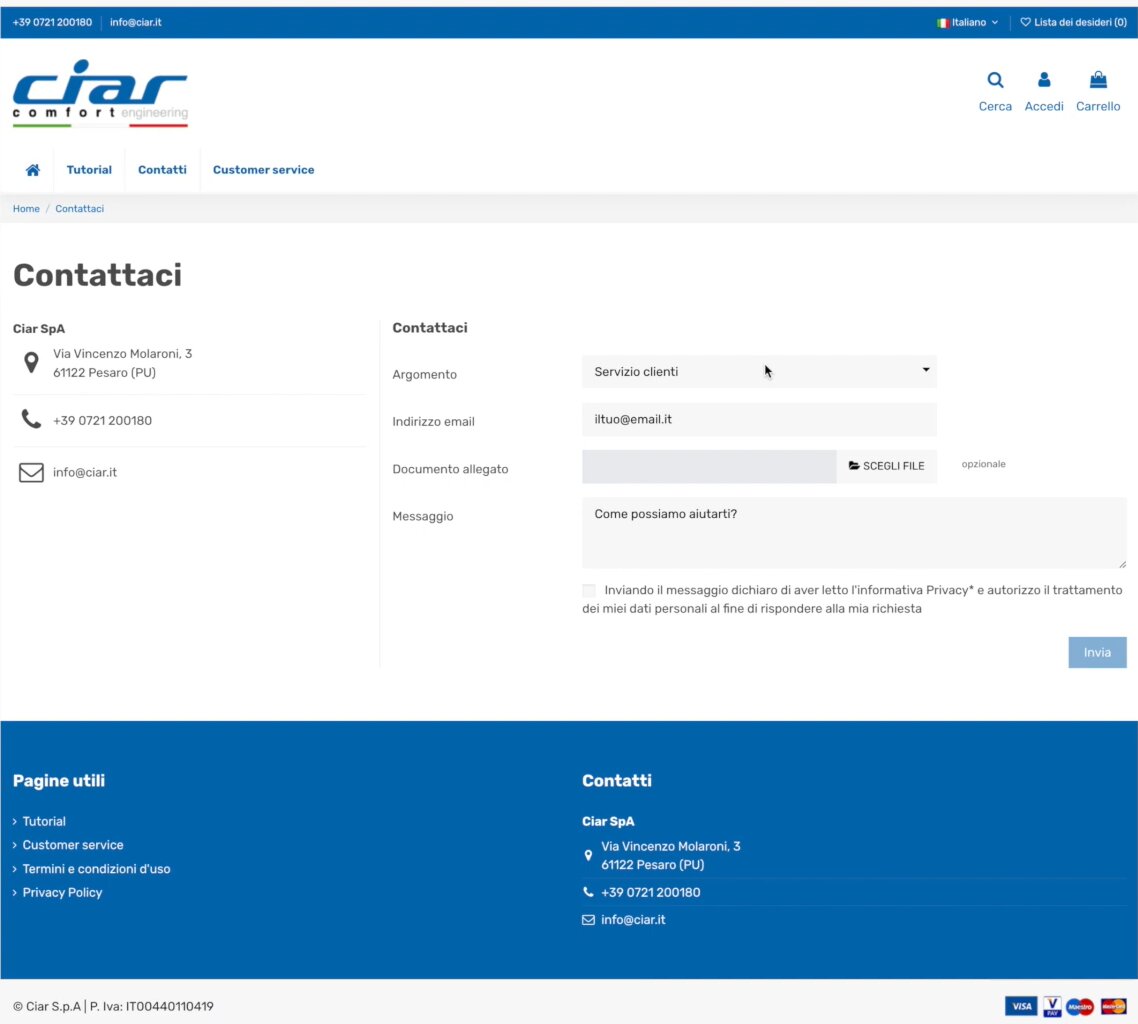The width and height of the screenshot is (1138, 1024).
Task: Open the Tutorial menu item
Action: [x=89, y=170]
